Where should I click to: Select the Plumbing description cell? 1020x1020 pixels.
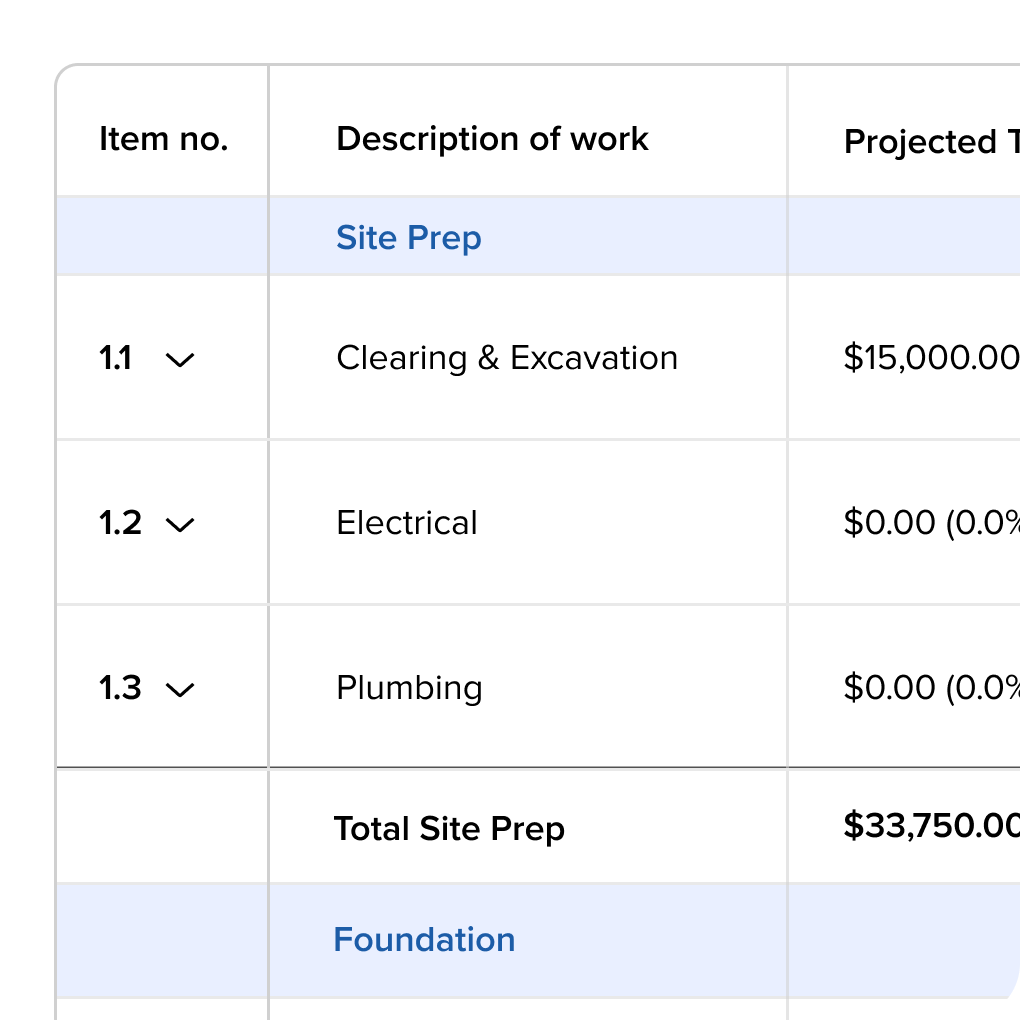point(408,688)
